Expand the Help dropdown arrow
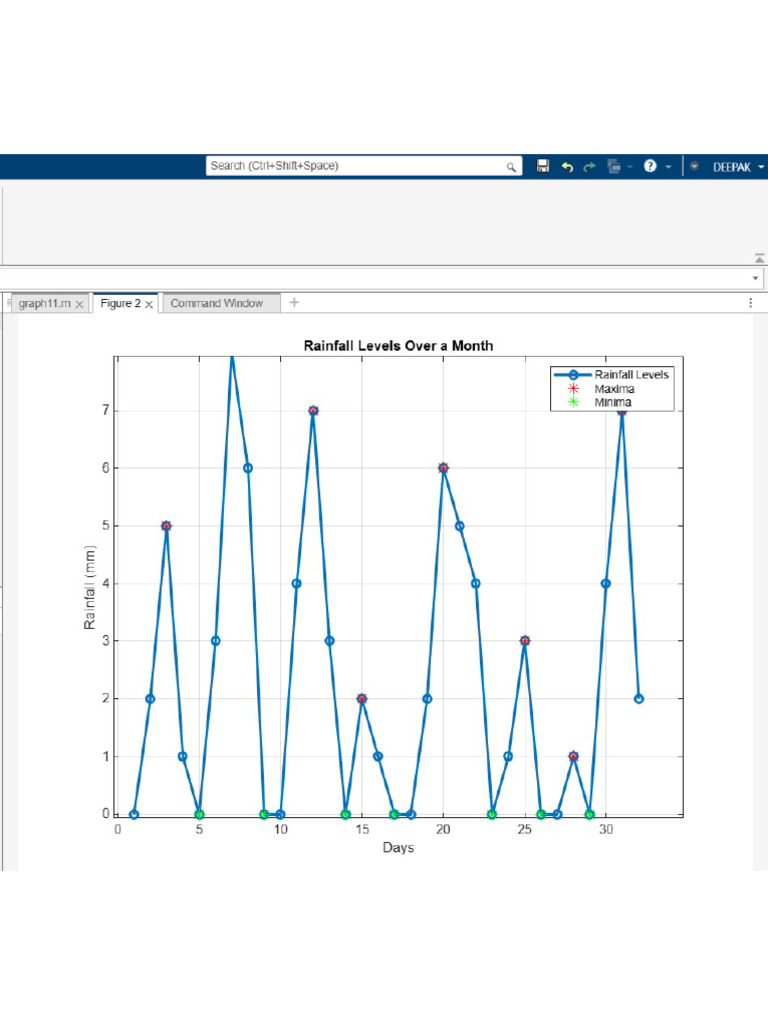This screenshot has height=1024, width=768. (x=667, y=167)
